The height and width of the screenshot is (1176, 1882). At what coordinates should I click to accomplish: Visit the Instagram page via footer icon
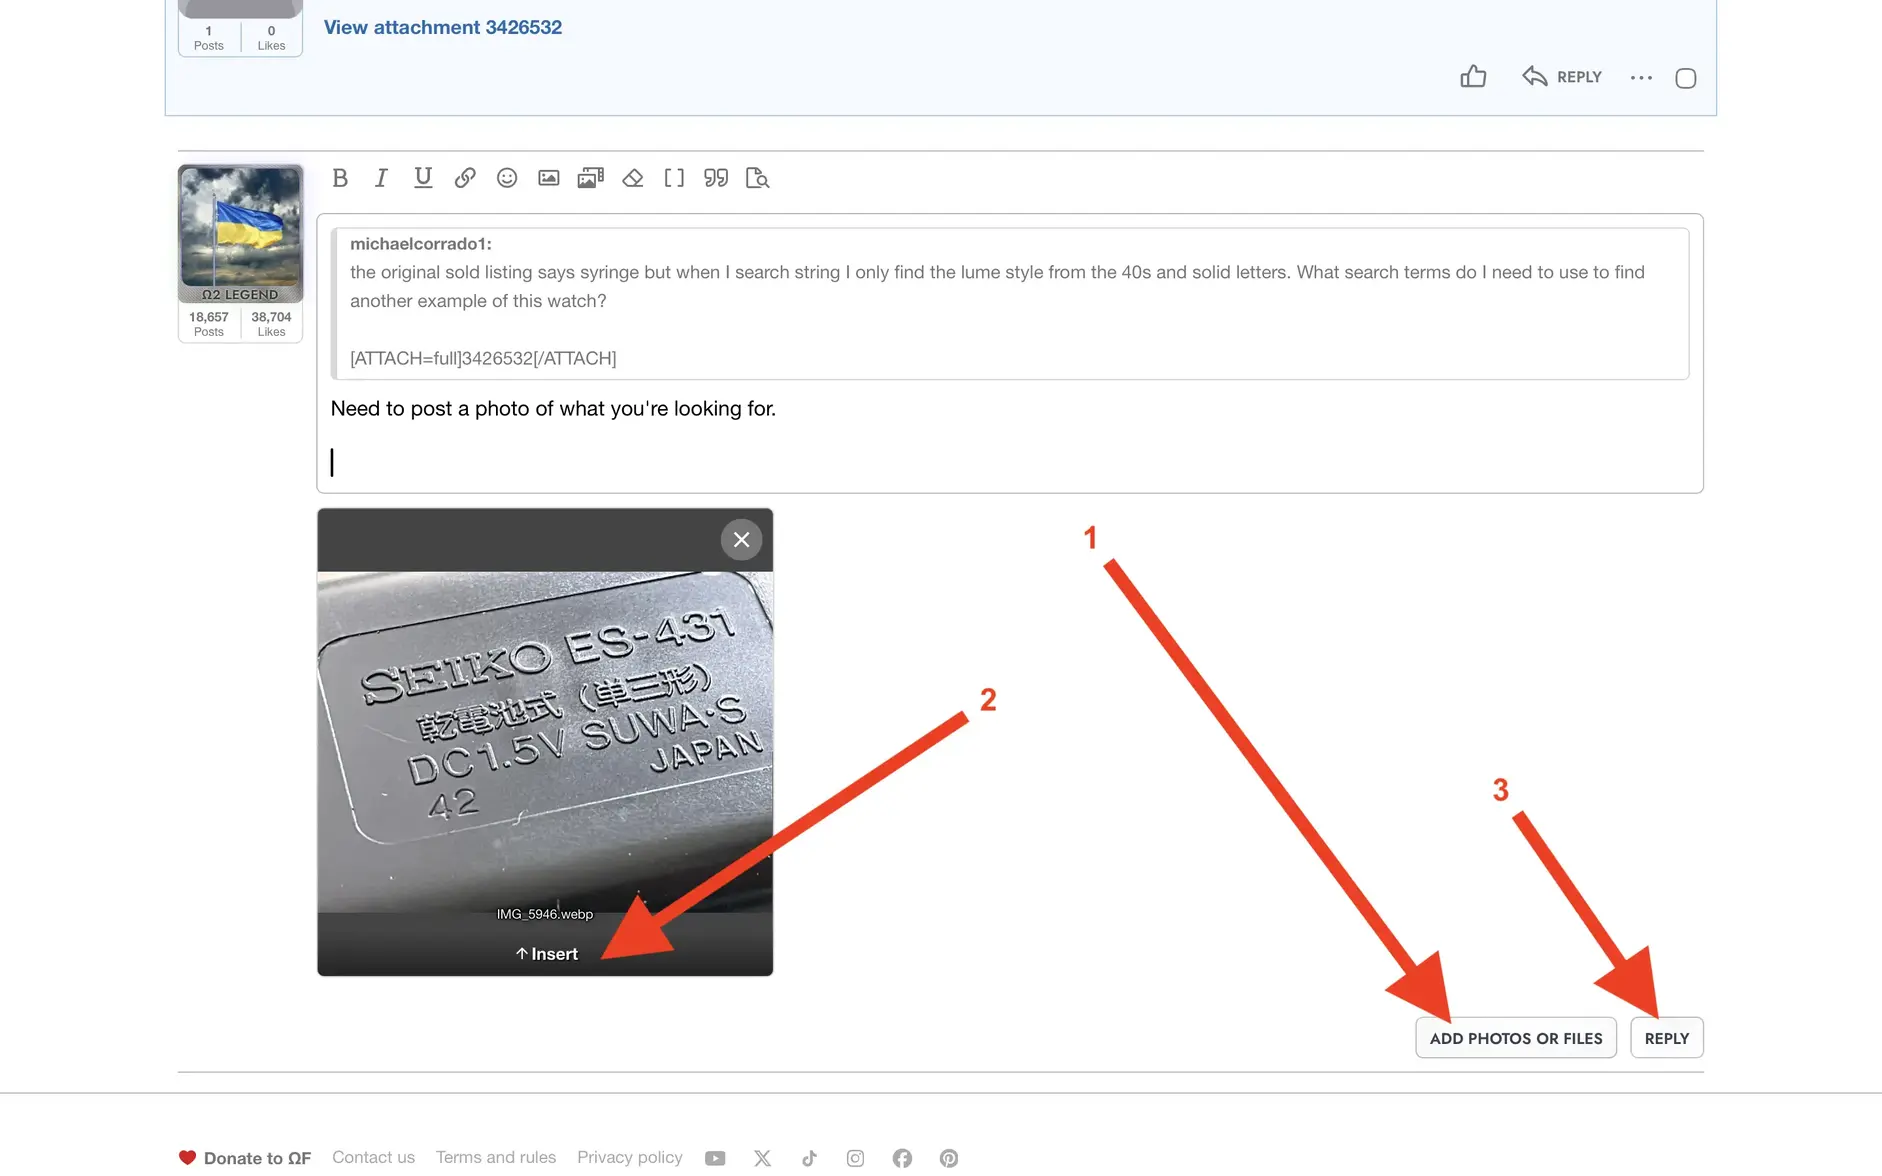[856, 1158]
